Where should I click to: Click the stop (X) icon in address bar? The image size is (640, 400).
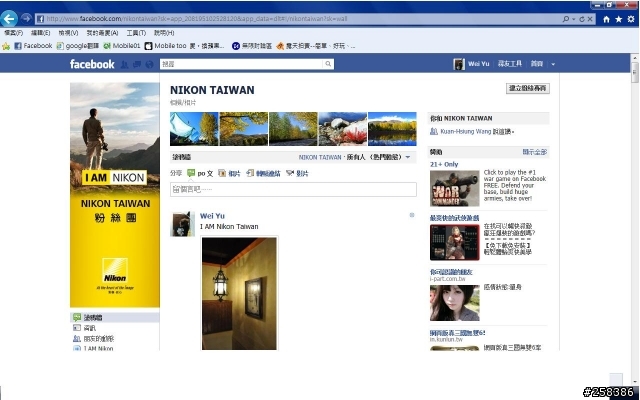click(590, 19)
